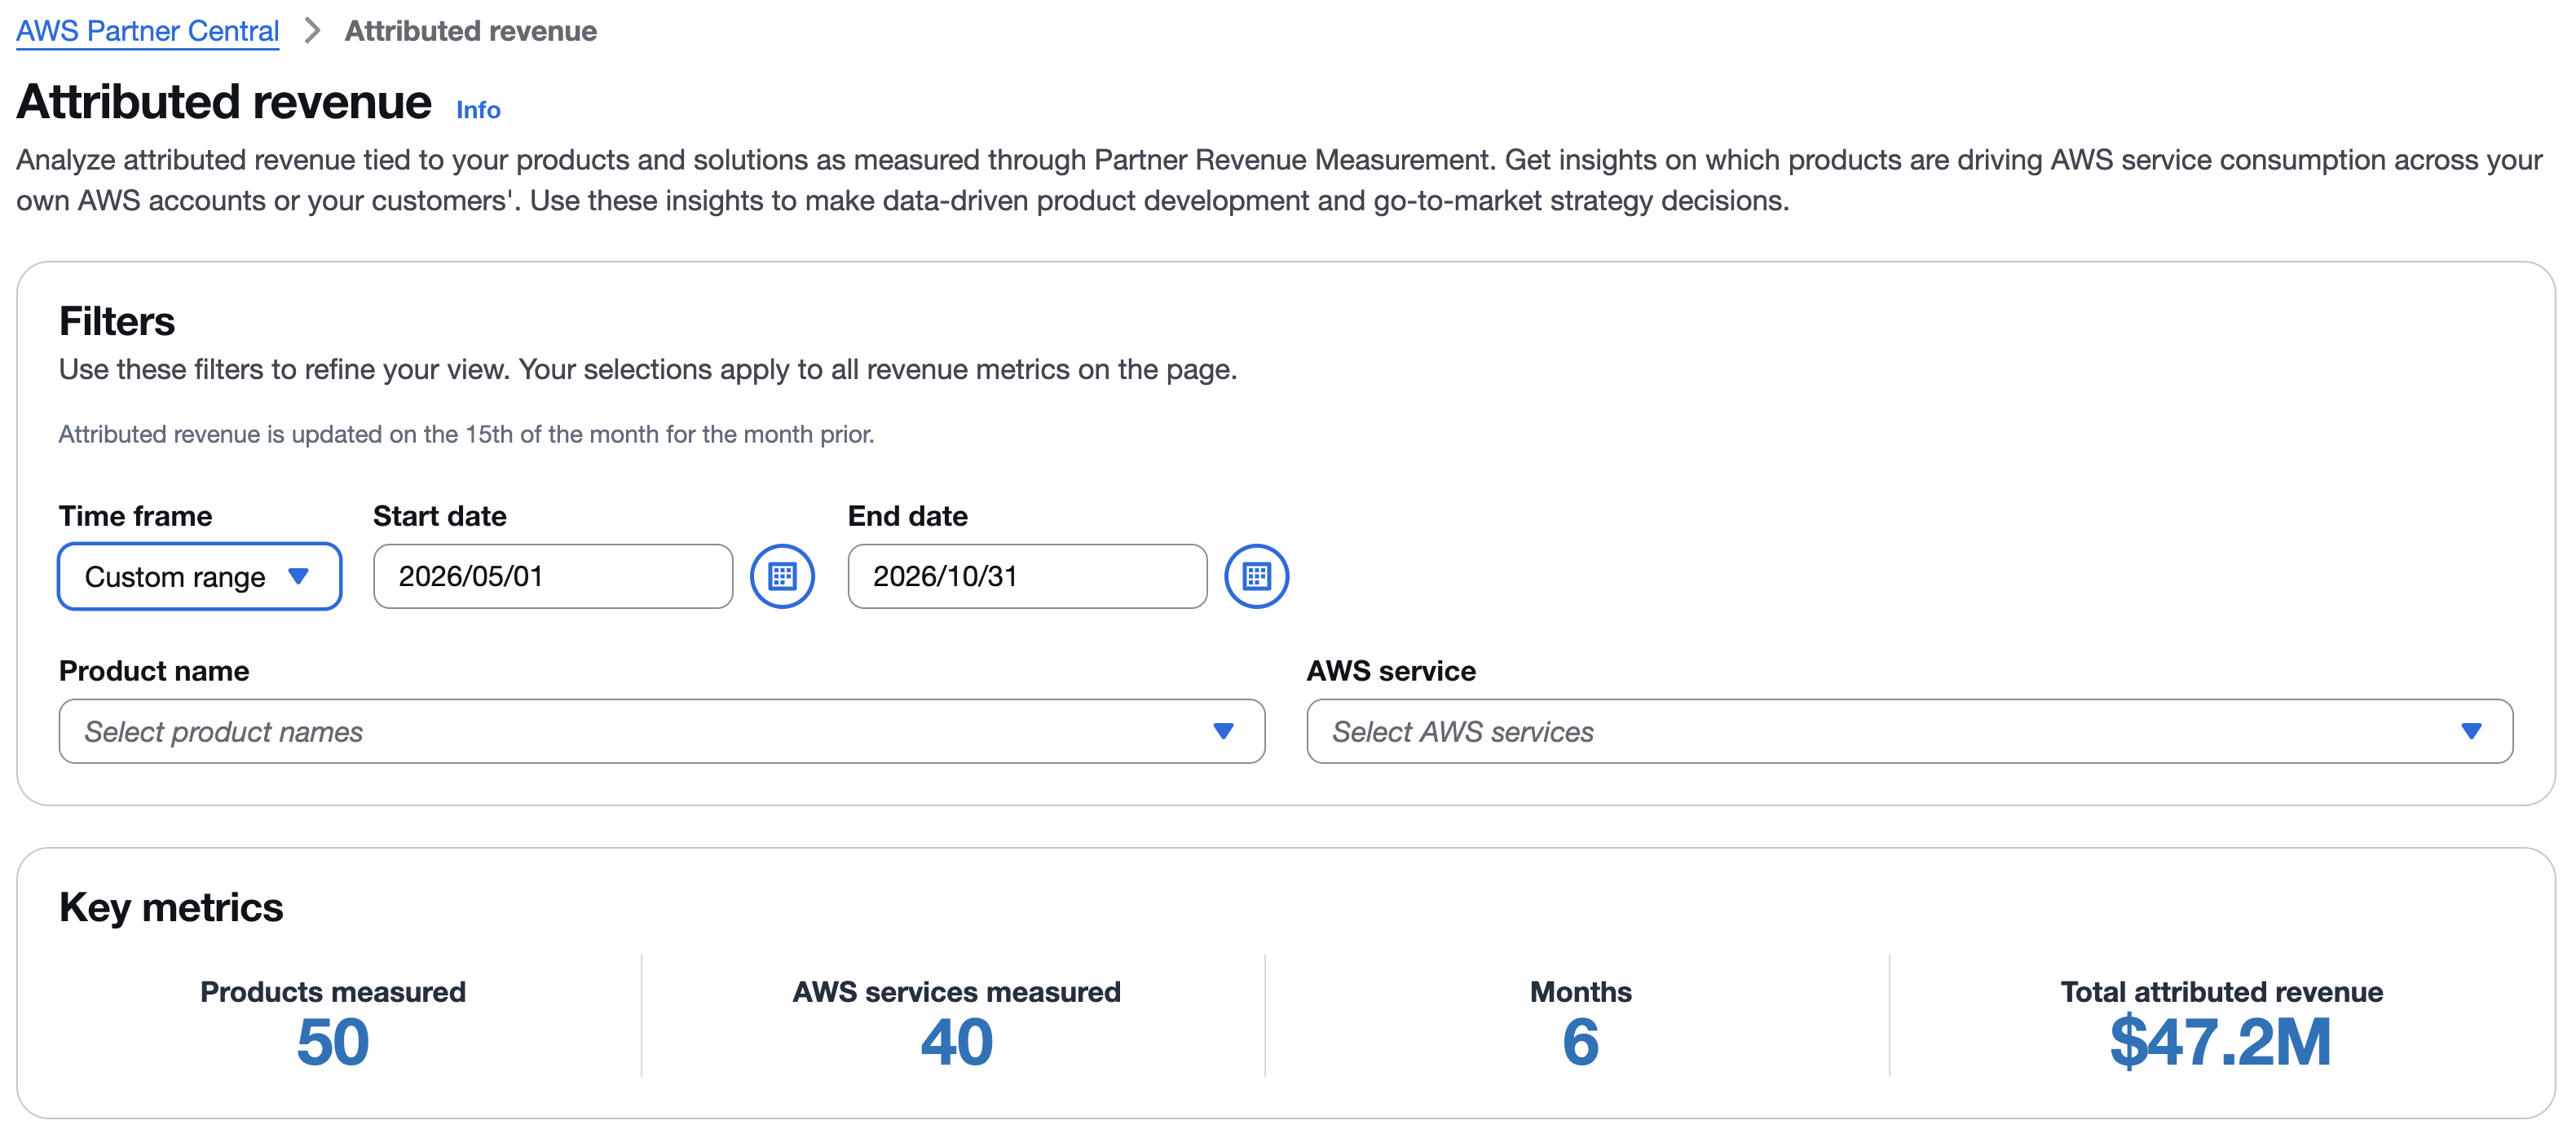Click the Products measured value 50
This screenshot has width=2576, height=1138.
point(333,1042)
